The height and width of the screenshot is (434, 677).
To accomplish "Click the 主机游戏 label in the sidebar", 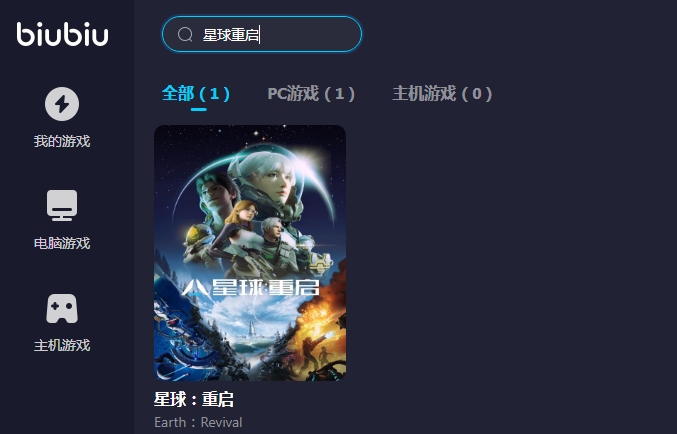I will click(x=62, y=345).
